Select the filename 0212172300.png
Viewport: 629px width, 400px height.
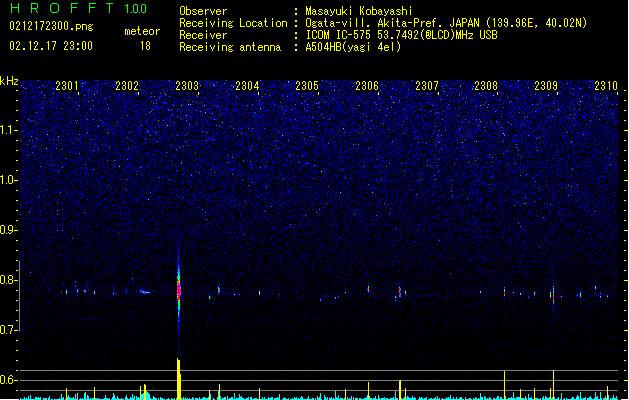point(51,26)
